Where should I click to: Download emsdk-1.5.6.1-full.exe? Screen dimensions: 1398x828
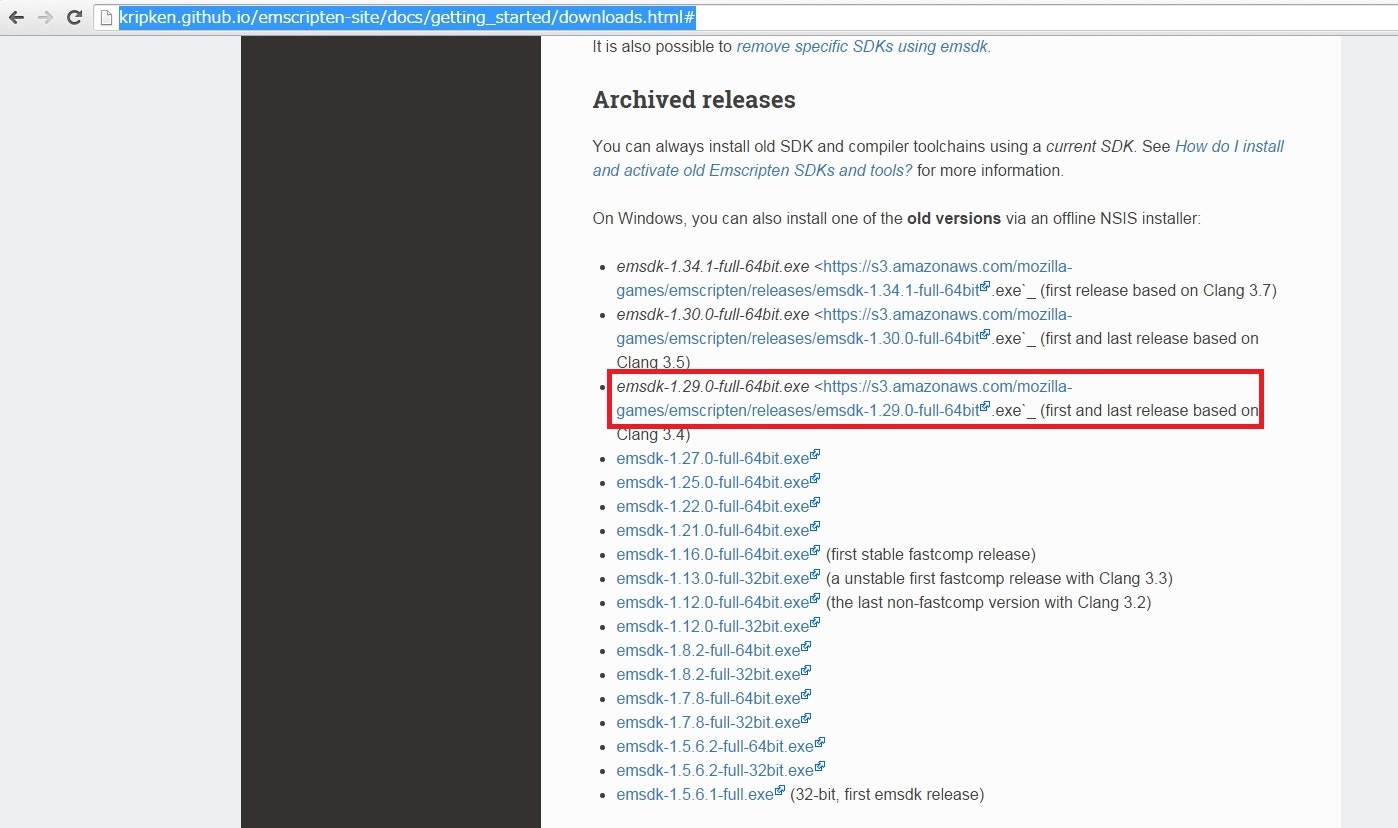[x=695, y=794]
